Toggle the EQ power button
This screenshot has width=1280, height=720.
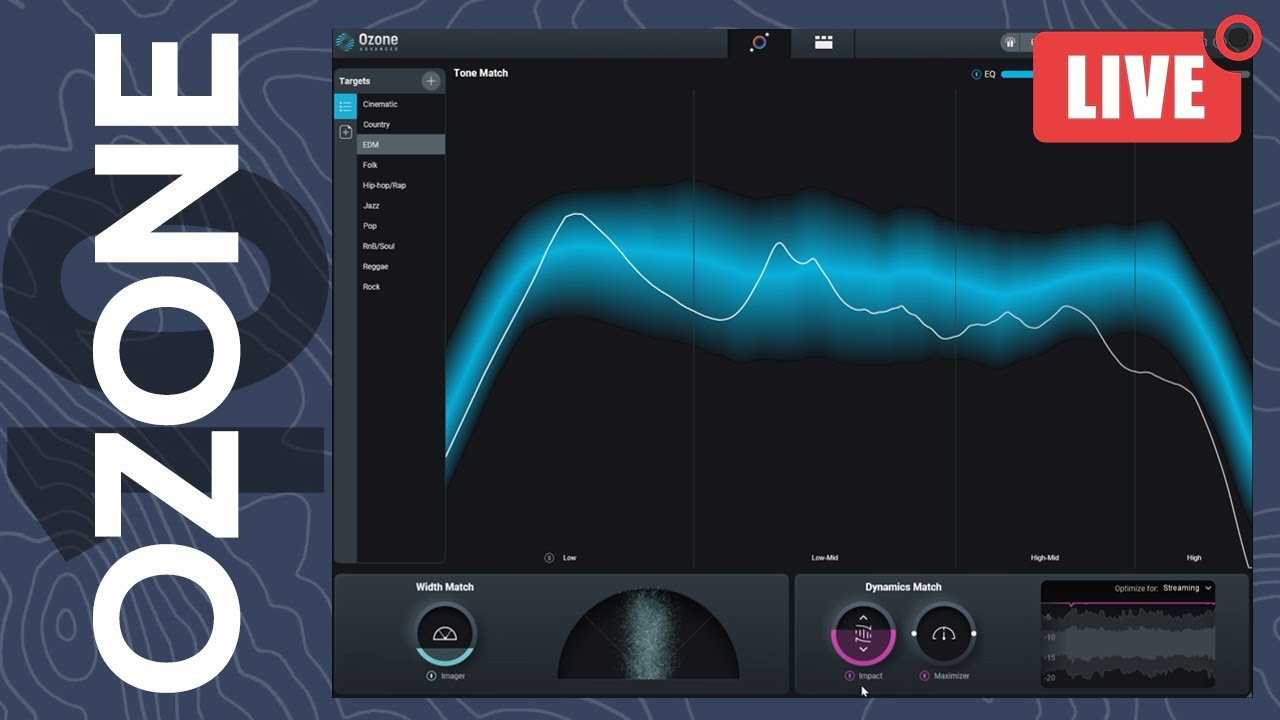click(x=976, y=74)
